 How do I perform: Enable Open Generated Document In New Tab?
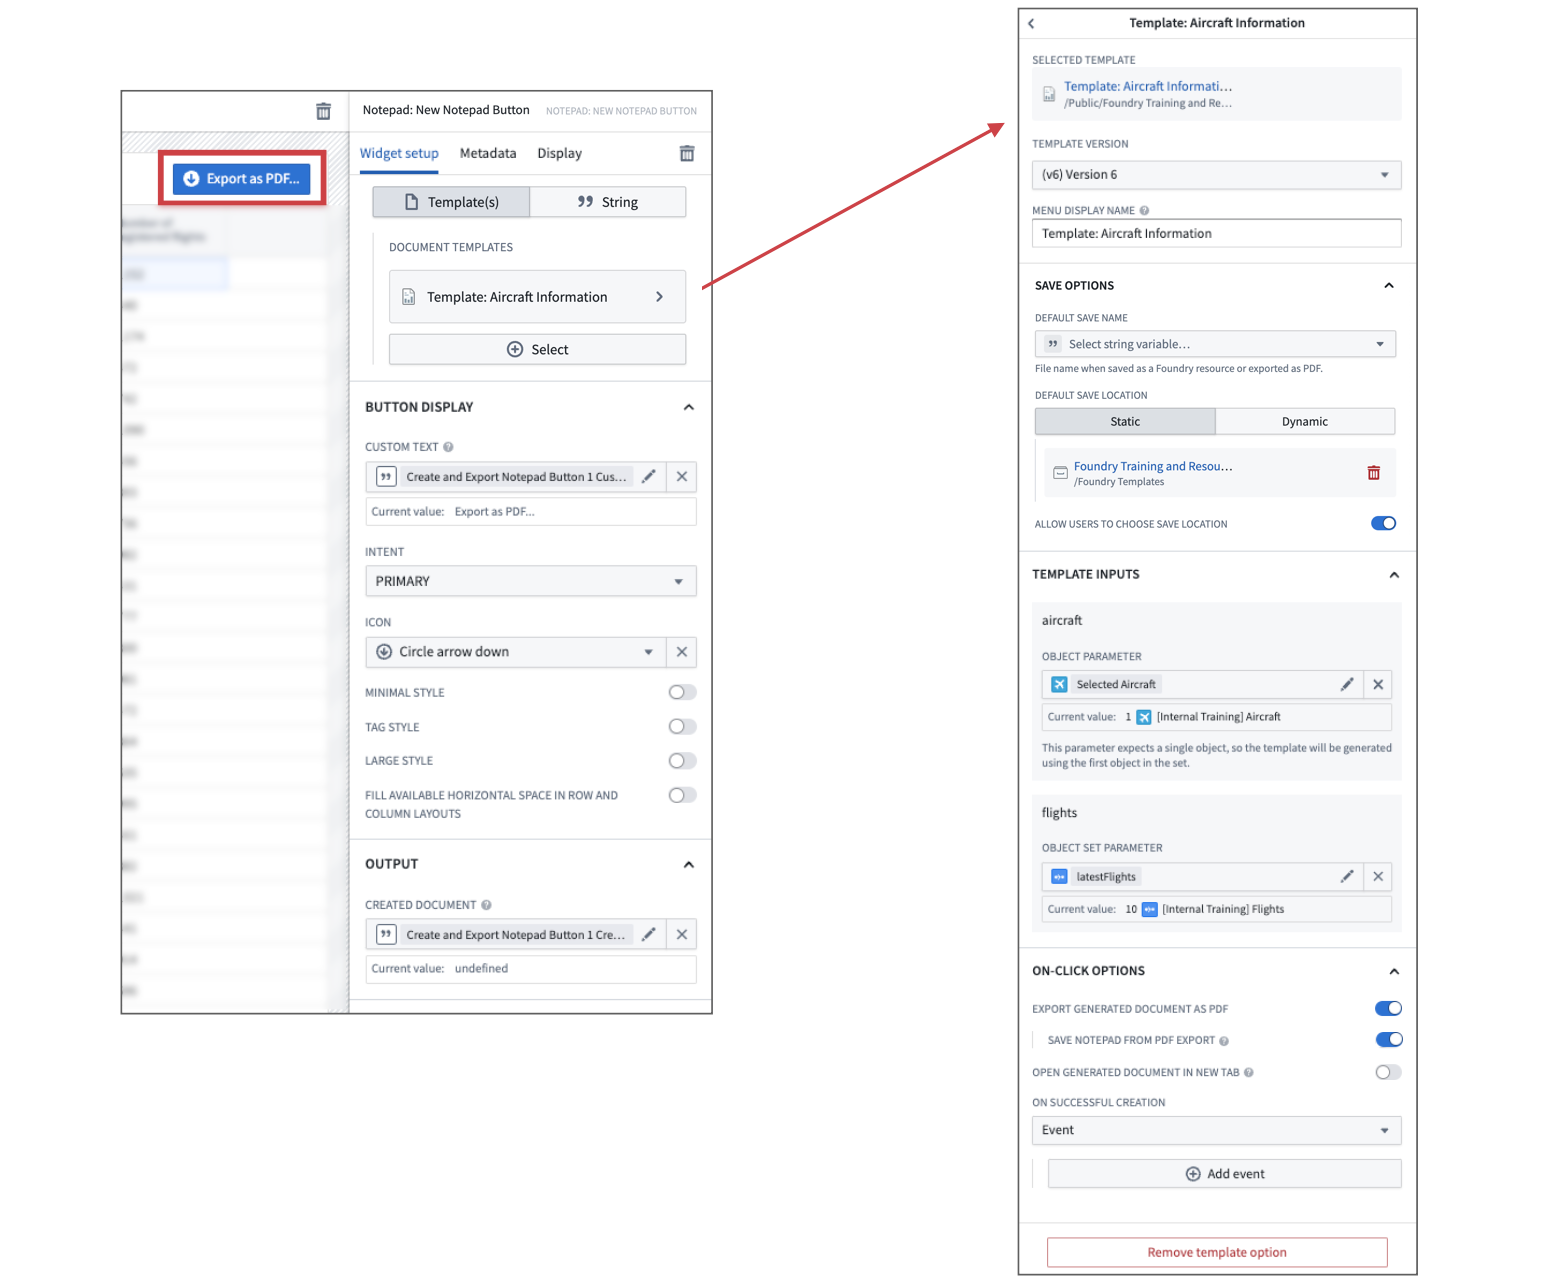[x=1388, y=1072]
